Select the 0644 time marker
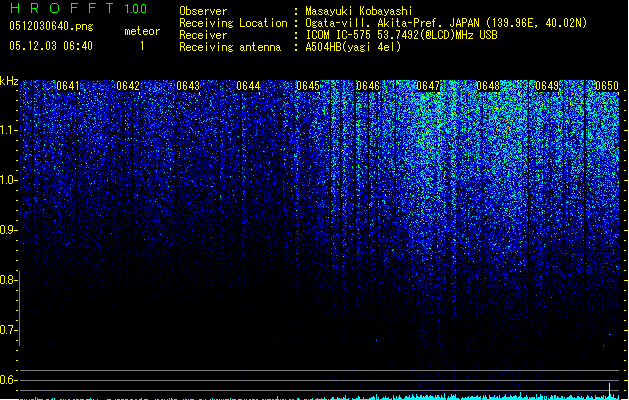The width and height of the screenshot is (629, 400). point(248,86)
